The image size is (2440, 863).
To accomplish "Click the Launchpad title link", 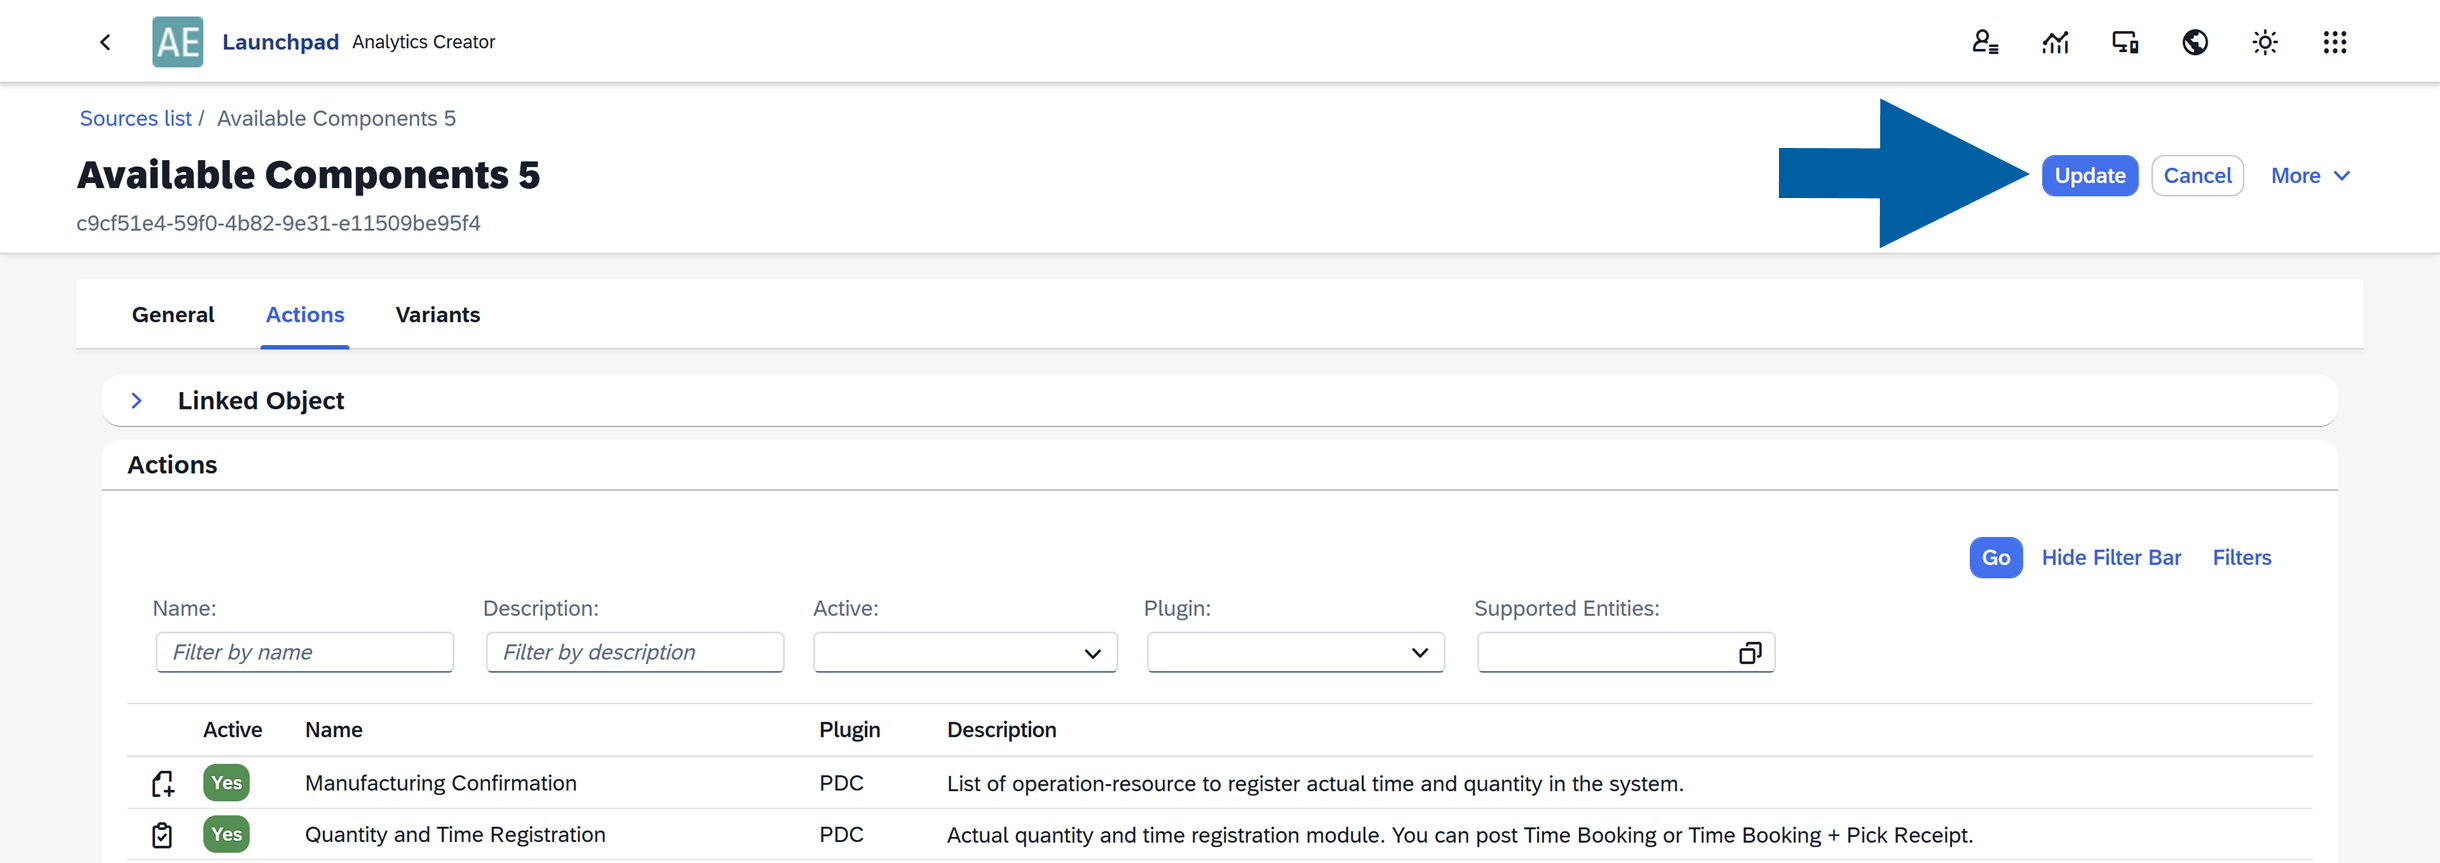I will pos(280,42).
